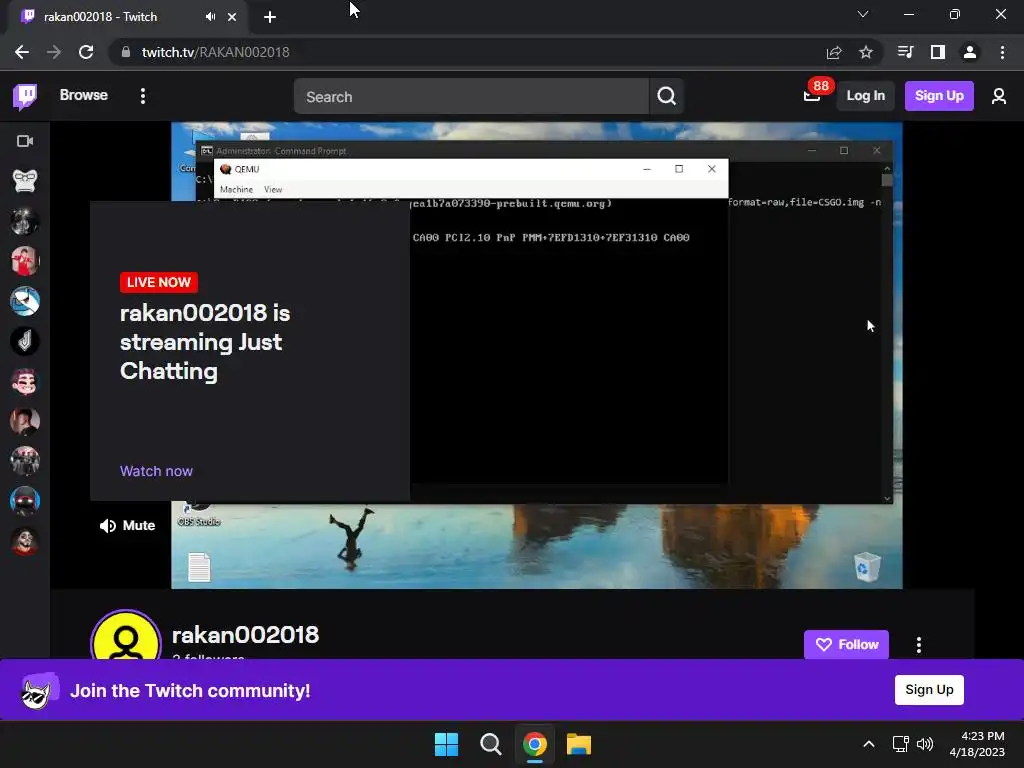The image size is (1024, 768).
Task: Click the rakan002018 profile avatar
Action: [125, 637]
